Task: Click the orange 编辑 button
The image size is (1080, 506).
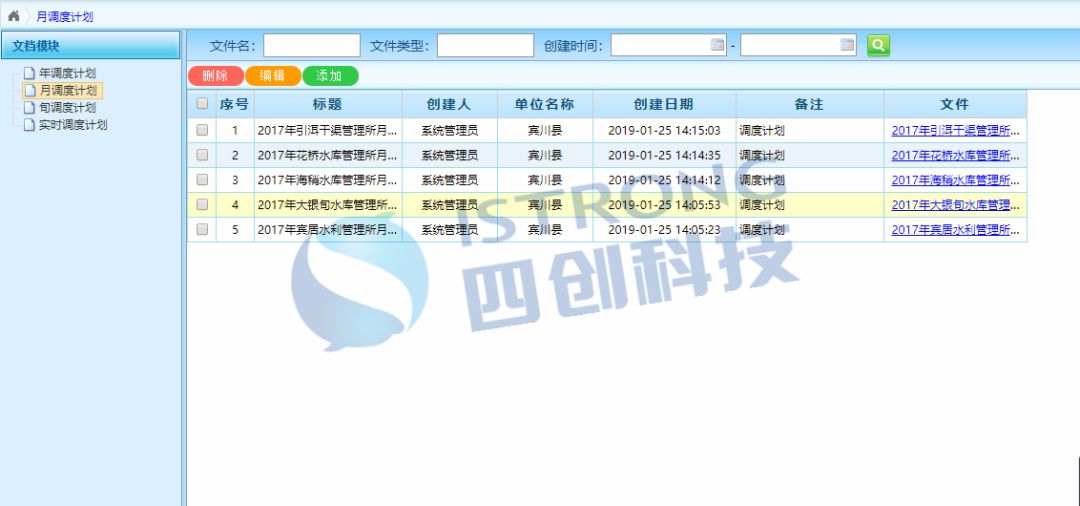Action: (x=272, y=76)
